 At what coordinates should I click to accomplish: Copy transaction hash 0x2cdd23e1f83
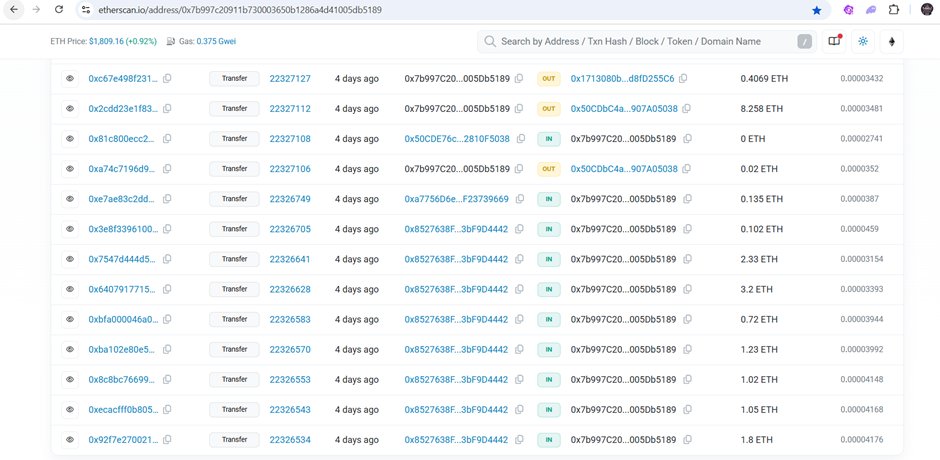167,109
